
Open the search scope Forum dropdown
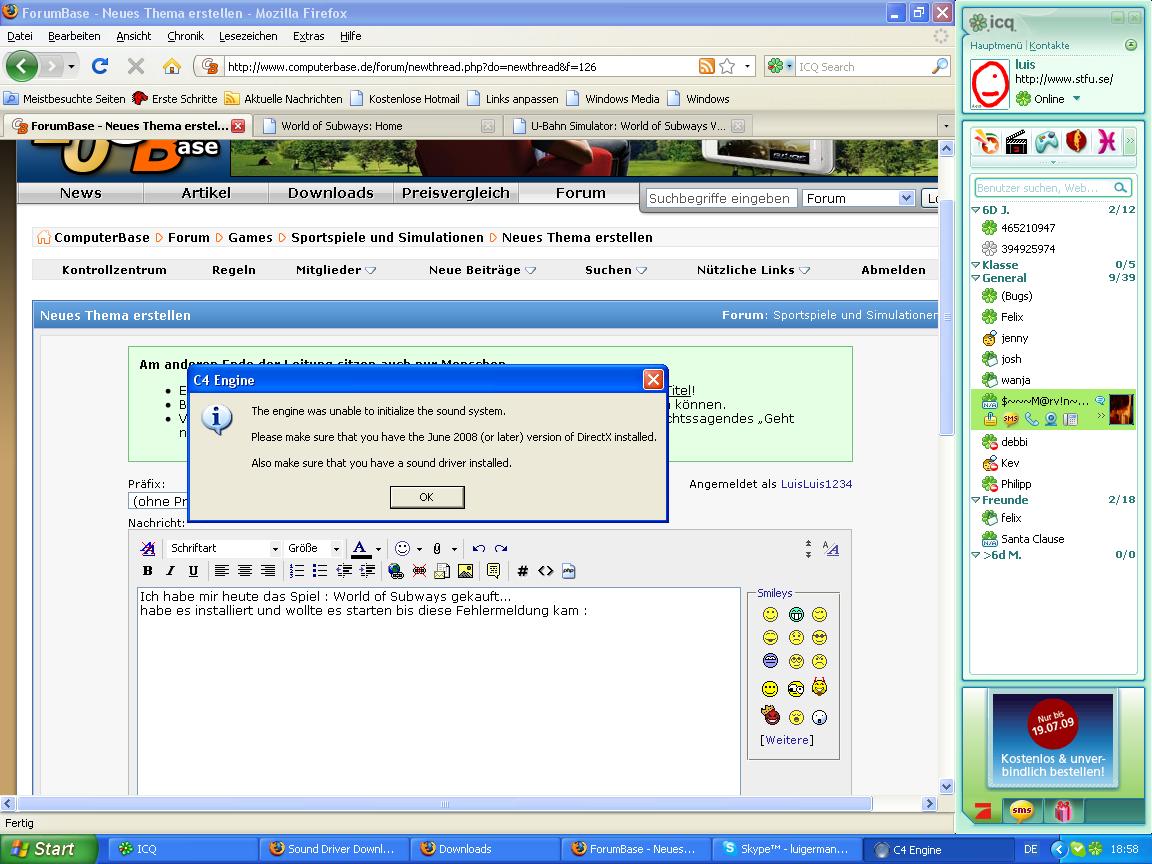858,198
